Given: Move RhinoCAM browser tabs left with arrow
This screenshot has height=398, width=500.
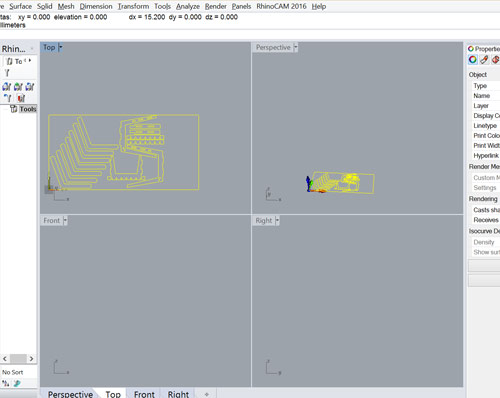Looking at the screenshot, I should pyautogui.click(x=25, y=60).
